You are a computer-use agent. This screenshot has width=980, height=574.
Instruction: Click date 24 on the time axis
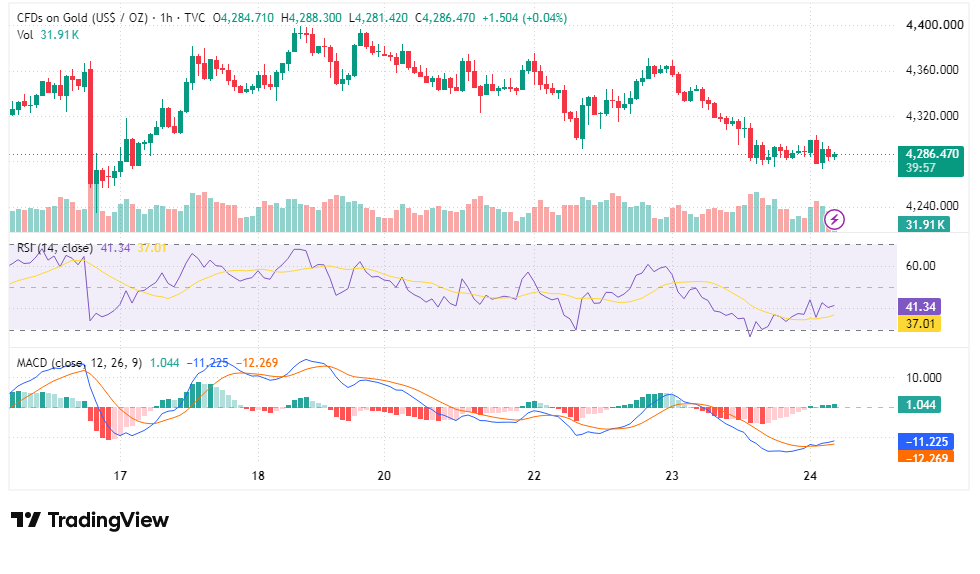pyautogui.click(x=810, y=476)
